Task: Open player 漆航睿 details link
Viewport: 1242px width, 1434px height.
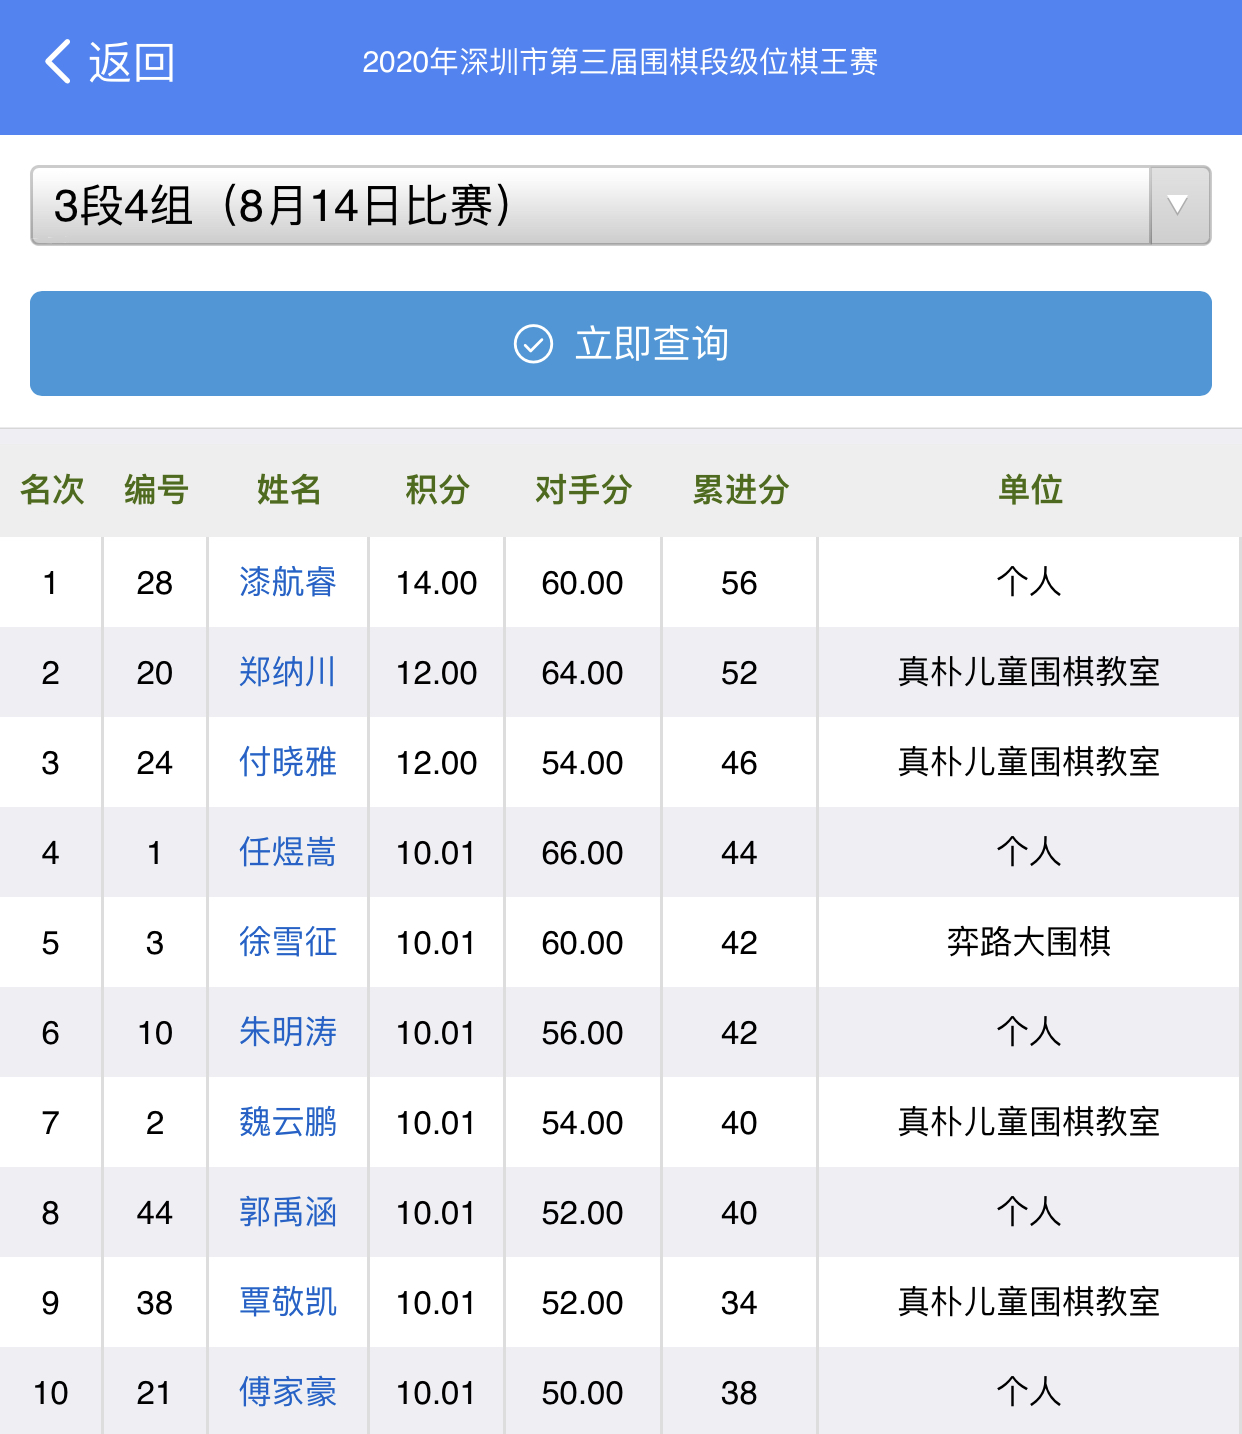Action: point(288,582)
